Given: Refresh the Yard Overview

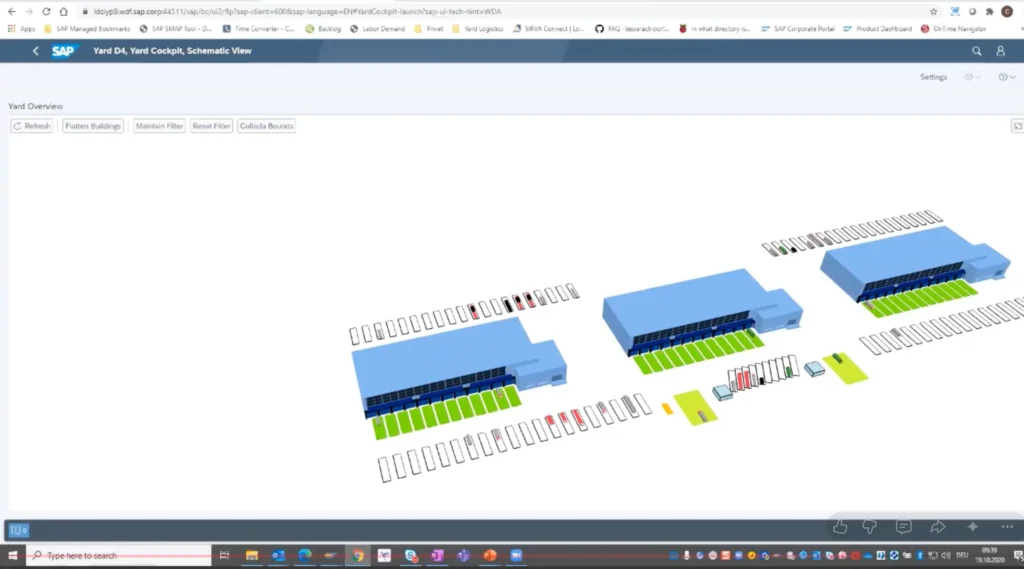Looking at the screenshot, I should tap(31, 126).
